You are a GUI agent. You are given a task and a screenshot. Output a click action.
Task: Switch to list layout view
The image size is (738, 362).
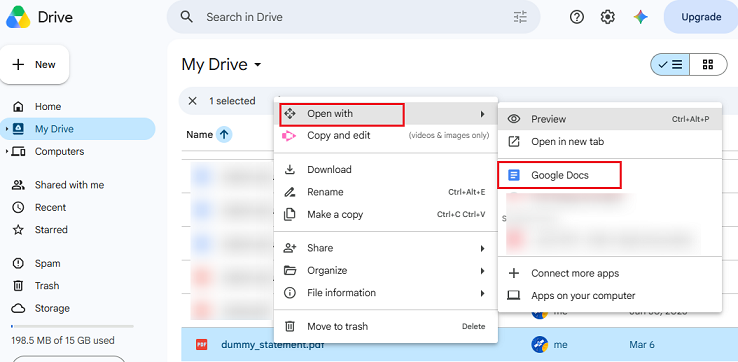[670, 64]
